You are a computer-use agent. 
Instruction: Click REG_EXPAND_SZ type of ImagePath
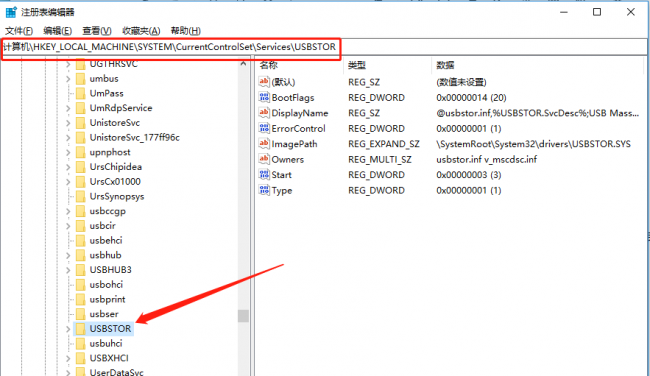pyautogui.click(x=384, y=144)
